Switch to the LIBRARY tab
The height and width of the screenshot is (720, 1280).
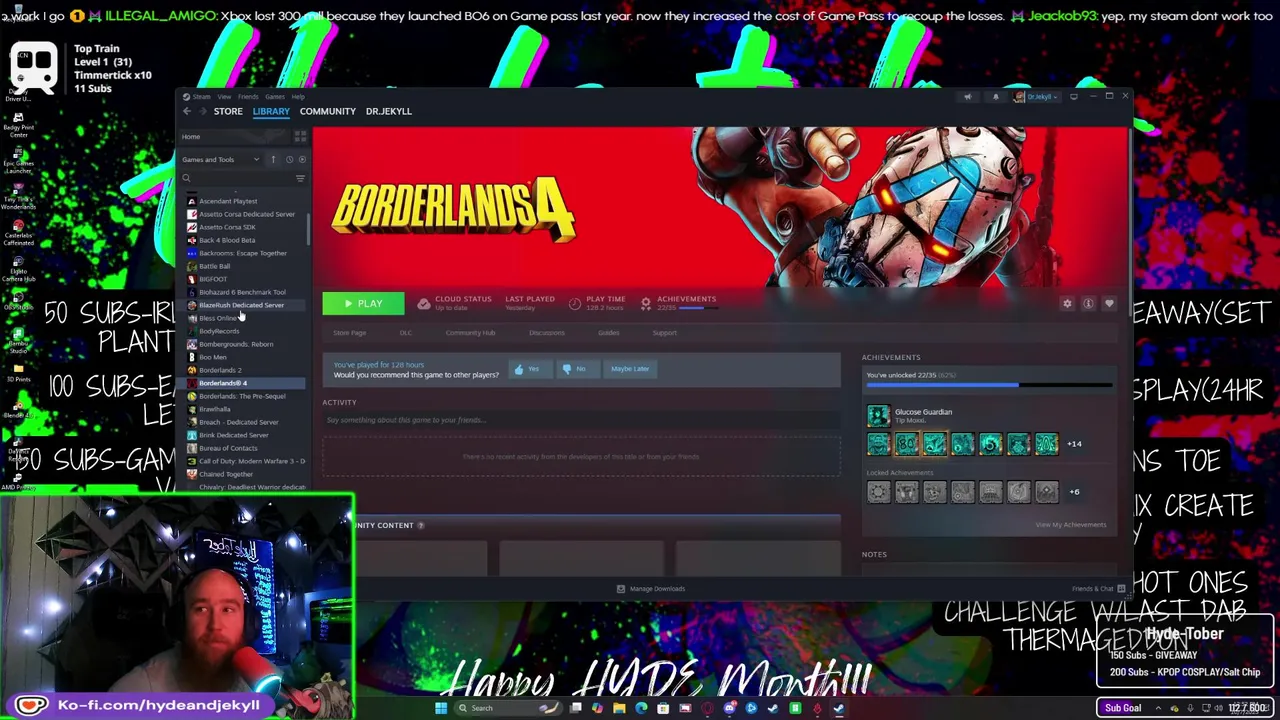pyautogui.click(x=271, y=111)
